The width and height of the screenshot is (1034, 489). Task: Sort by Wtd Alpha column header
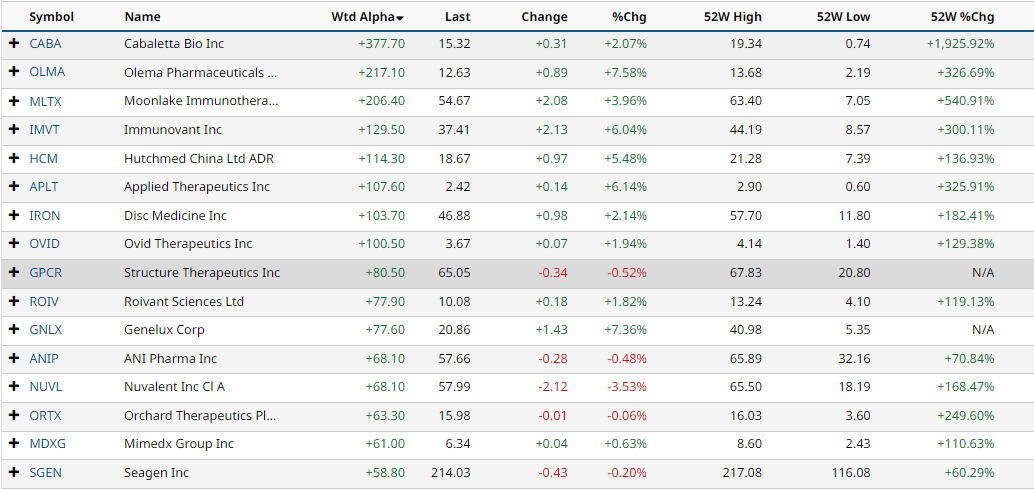[366, 17]
